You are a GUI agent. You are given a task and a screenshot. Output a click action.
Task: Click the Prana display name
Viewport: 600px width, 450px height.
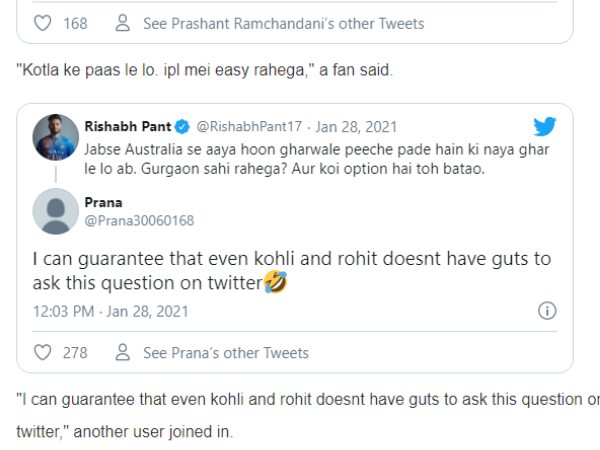point(103,200)
